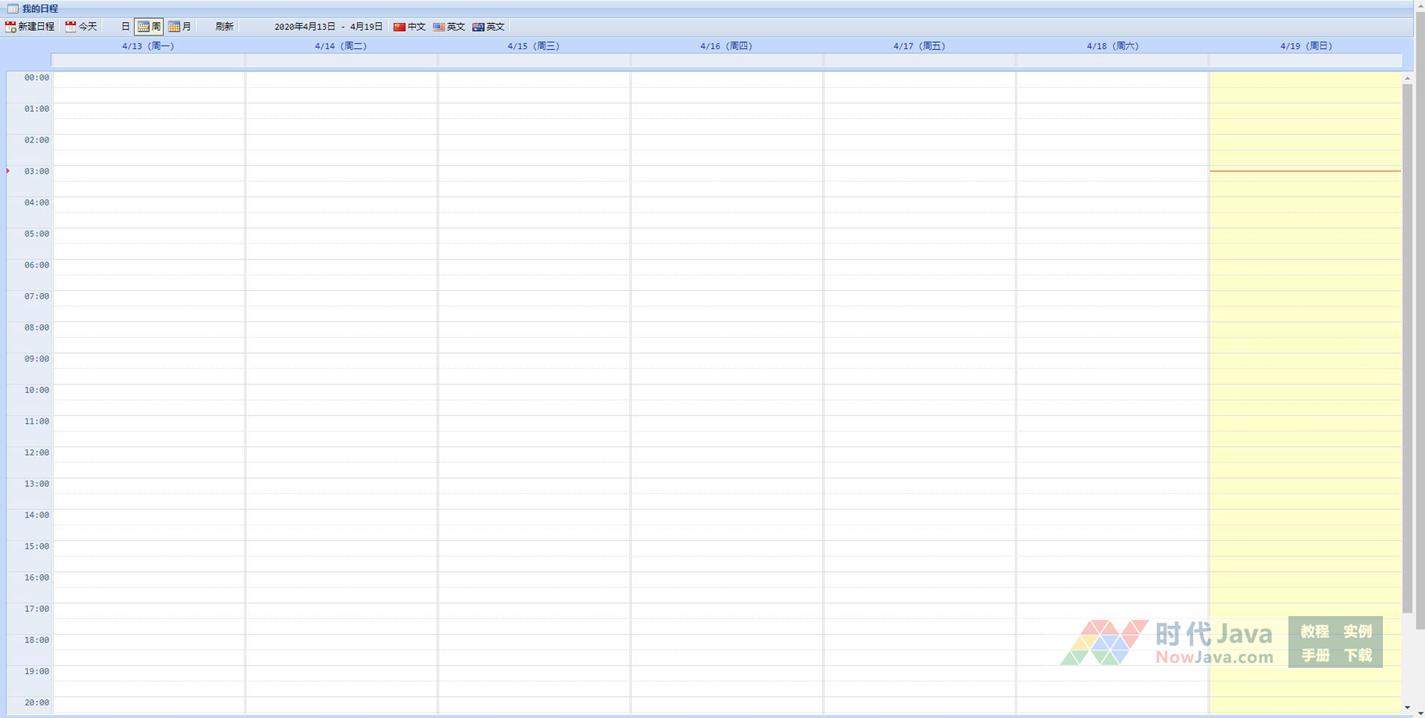The width and height of the screenshot is (1425, 718).
Task: Select the Chinese flag 中文 language
Action: 400,27
